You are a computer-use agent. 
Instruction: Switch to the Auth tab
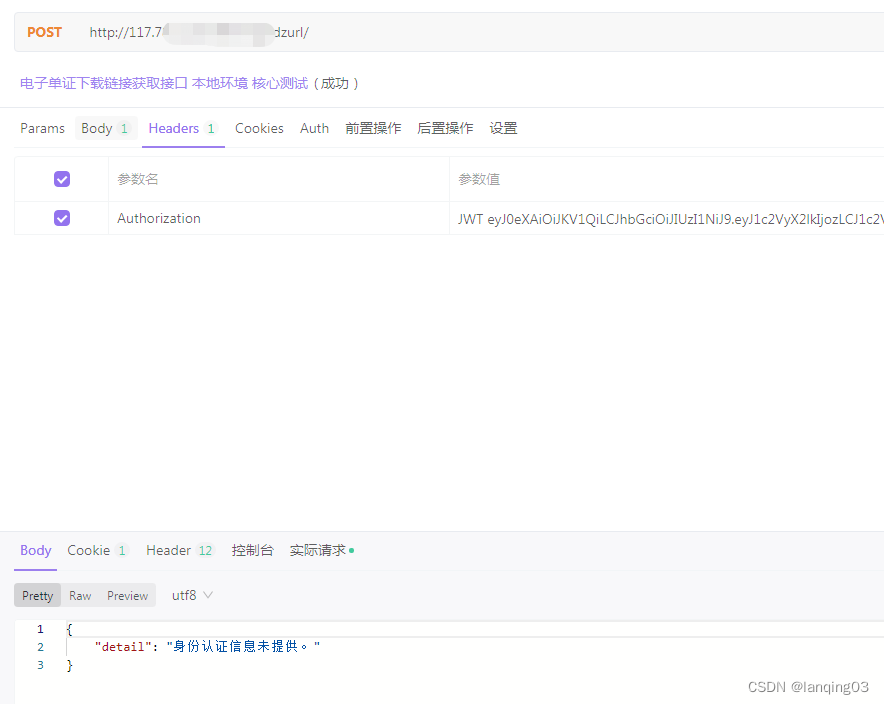click(x=314, y=128)
